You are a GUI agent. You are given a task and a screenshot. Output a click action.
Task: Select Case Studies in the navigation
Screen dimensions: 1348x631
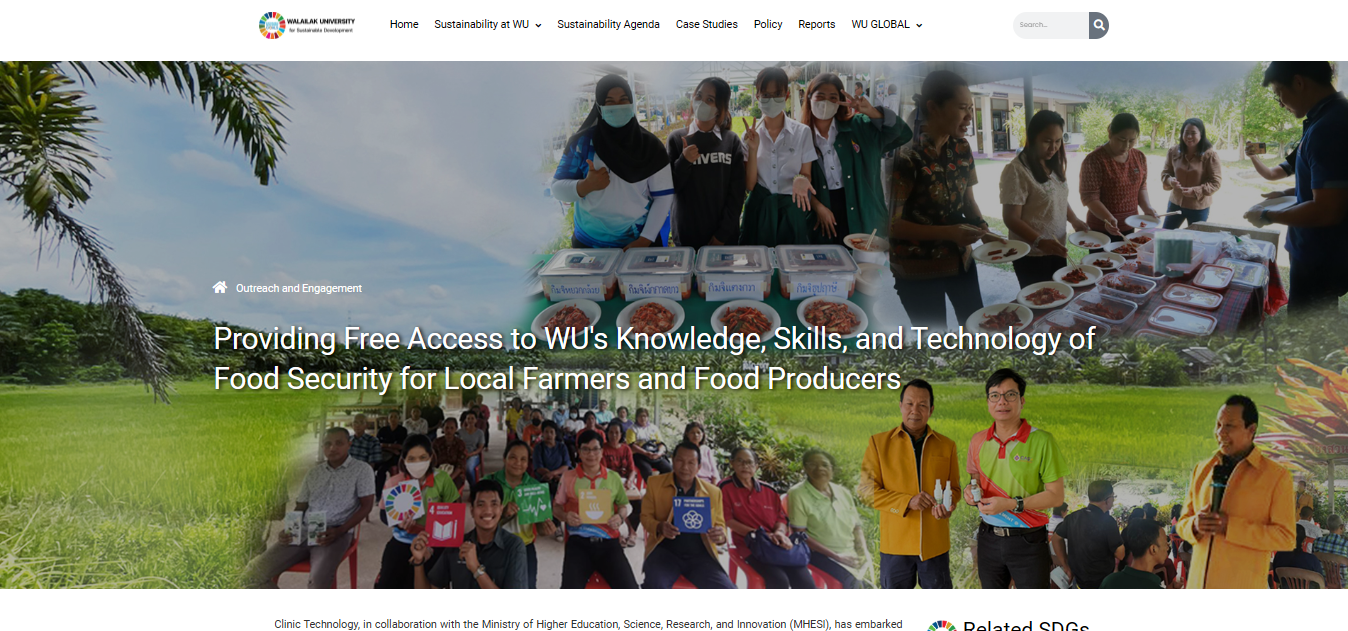pyautogui.click(x=706, y=25)
